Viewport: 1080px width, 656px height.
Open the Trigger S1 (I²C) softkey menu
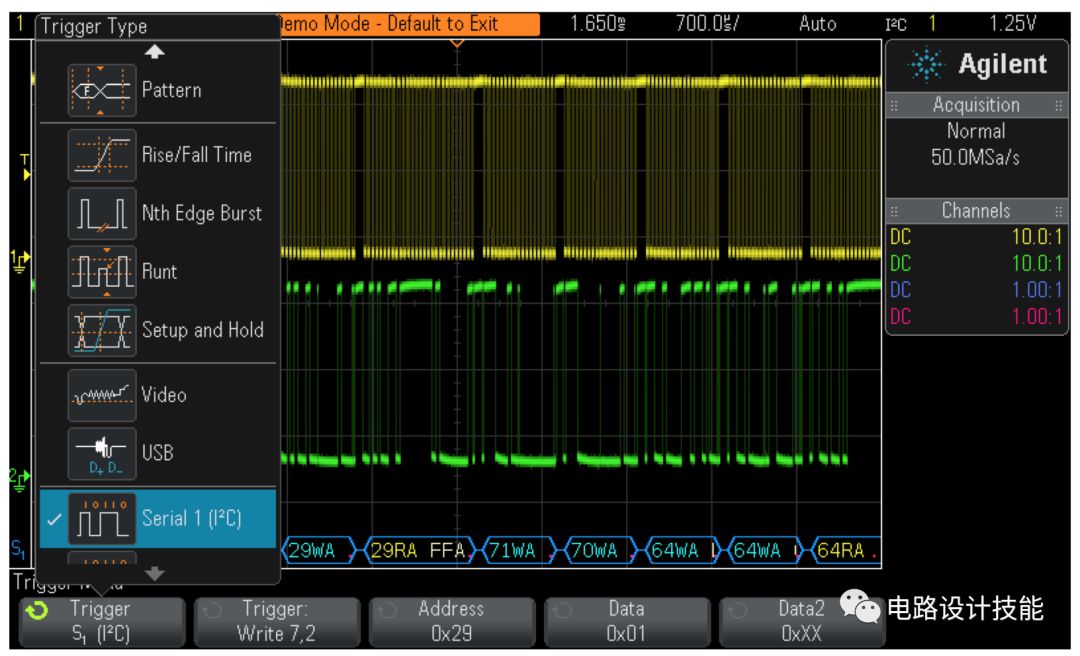click(102, 622)
